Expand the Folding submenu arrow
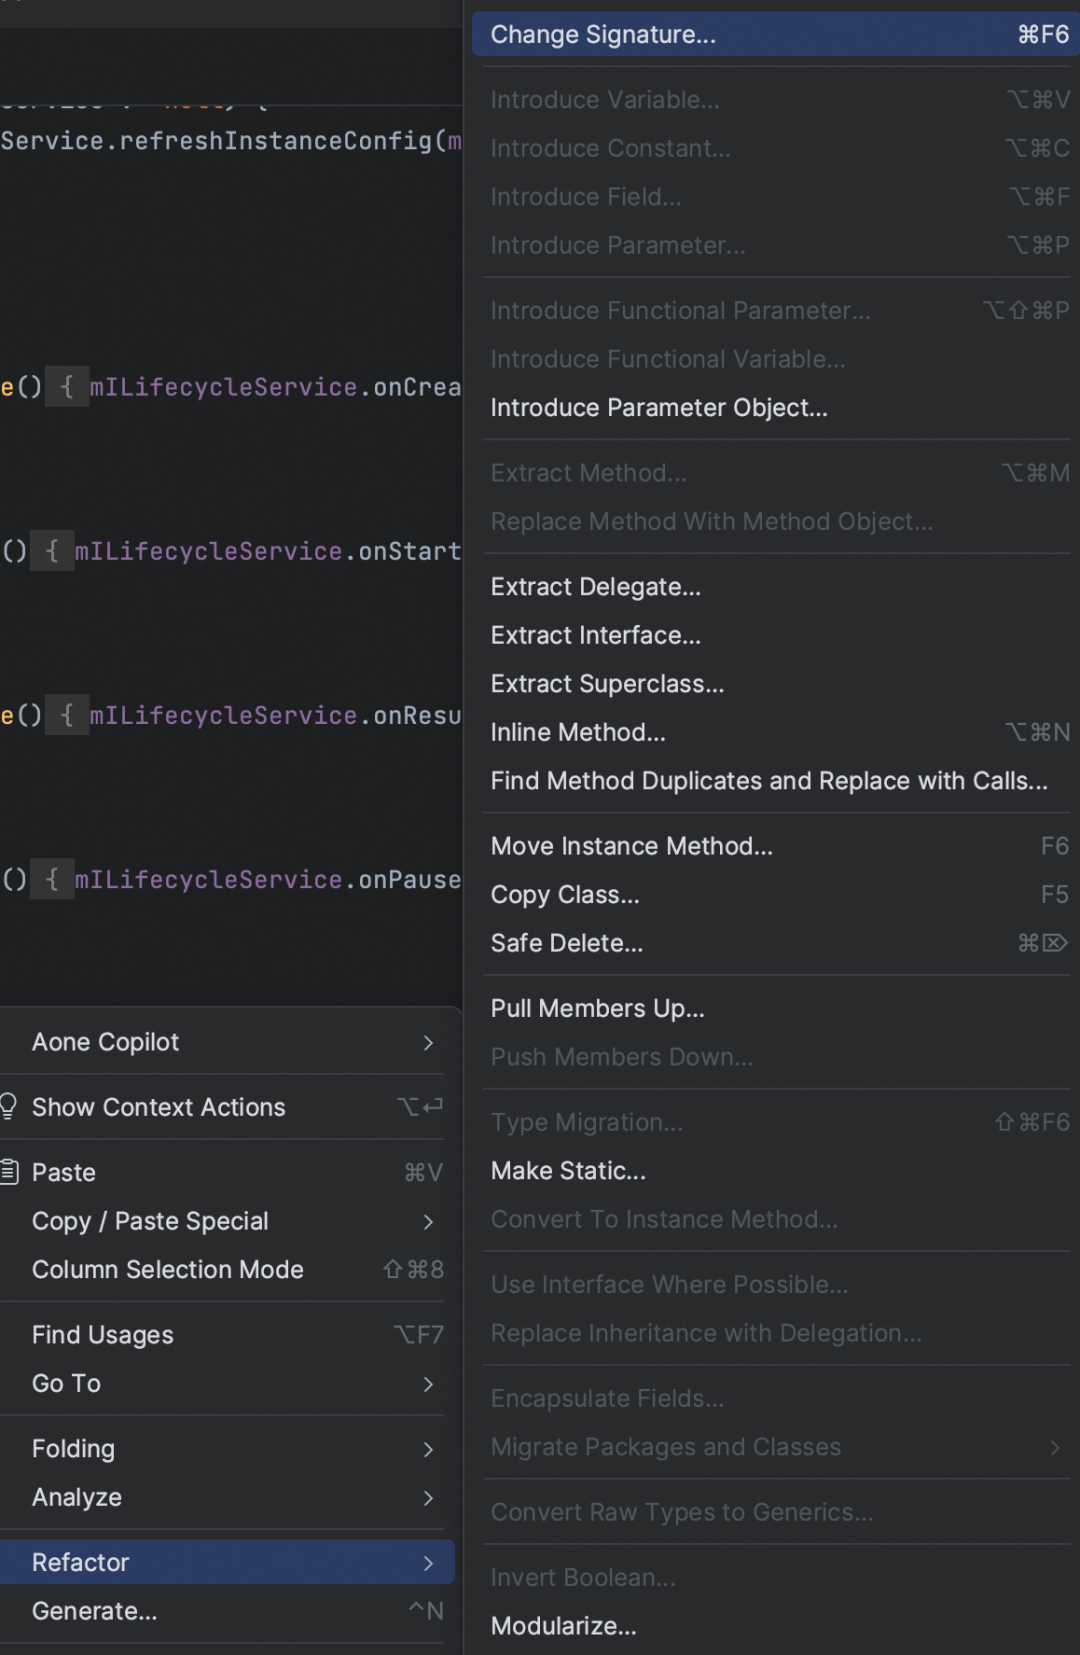Image resolution: width=1080 pixels, height=1655 pixels. click(x=428, y=1449)
